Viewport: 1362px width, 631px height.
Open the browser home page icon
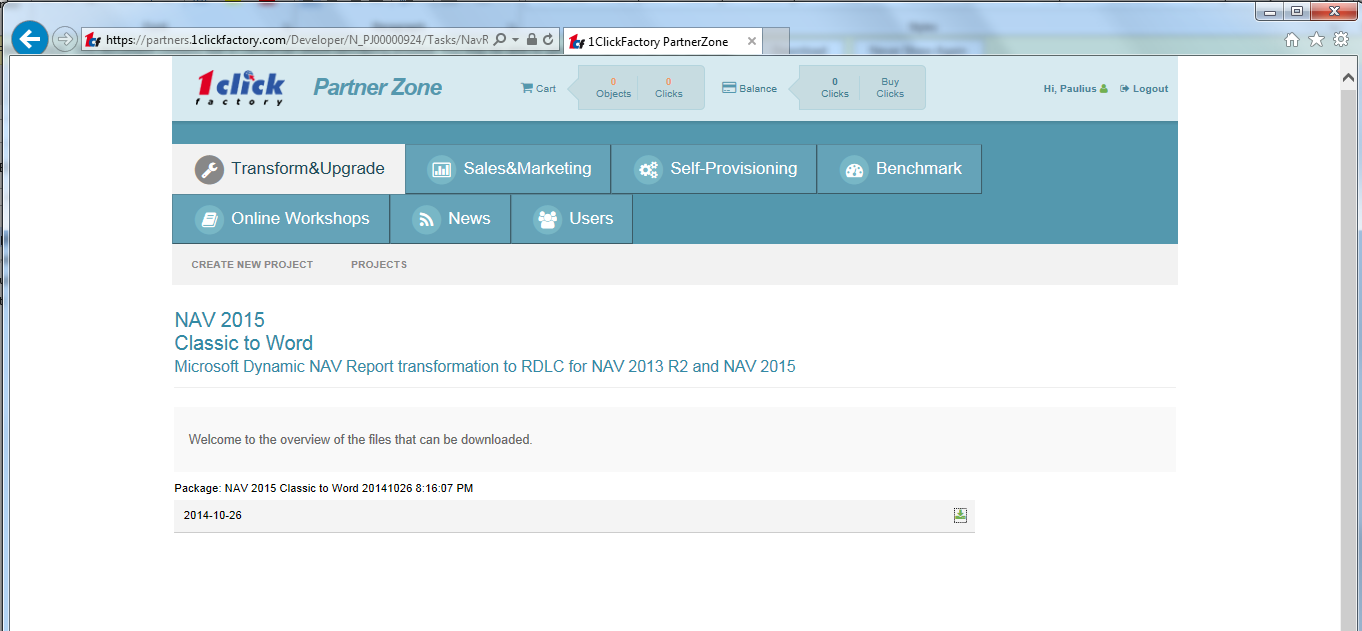[1292, 39]
